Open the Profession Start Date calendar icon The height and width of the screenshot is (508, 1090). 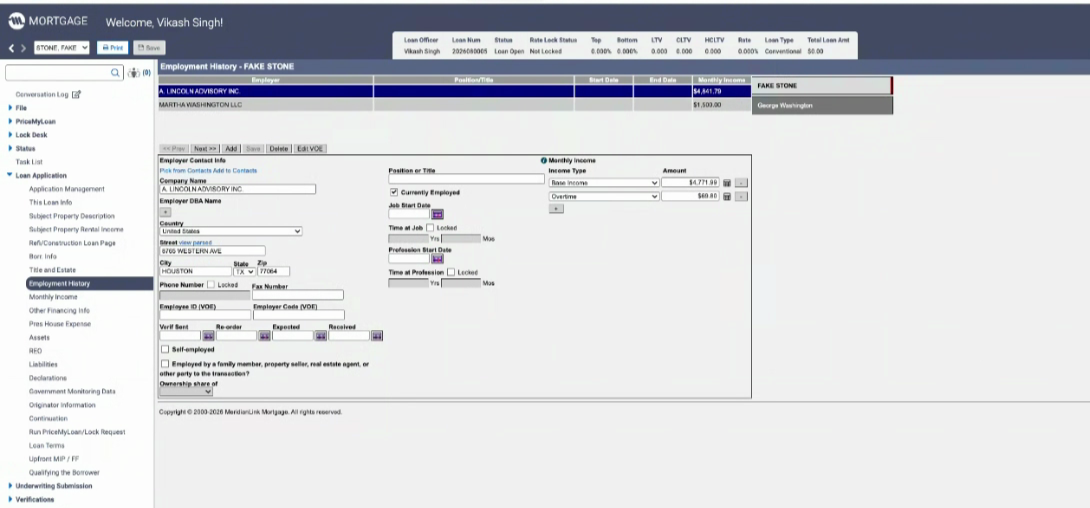pyautogui.click(x=437, y=259)
